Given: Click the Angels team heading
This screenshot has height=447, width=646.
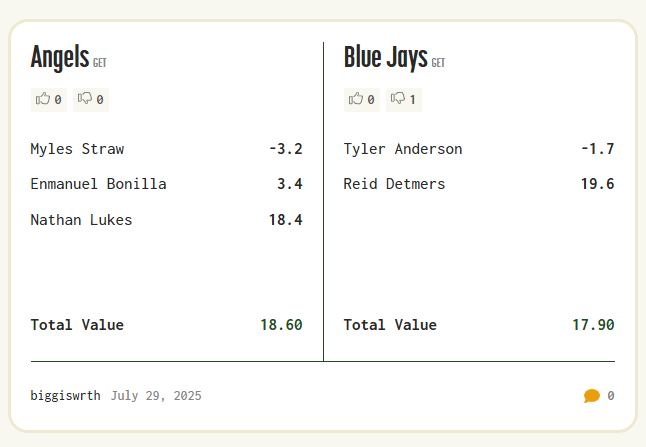Looking at the screenshot, I should coord(60,57).
